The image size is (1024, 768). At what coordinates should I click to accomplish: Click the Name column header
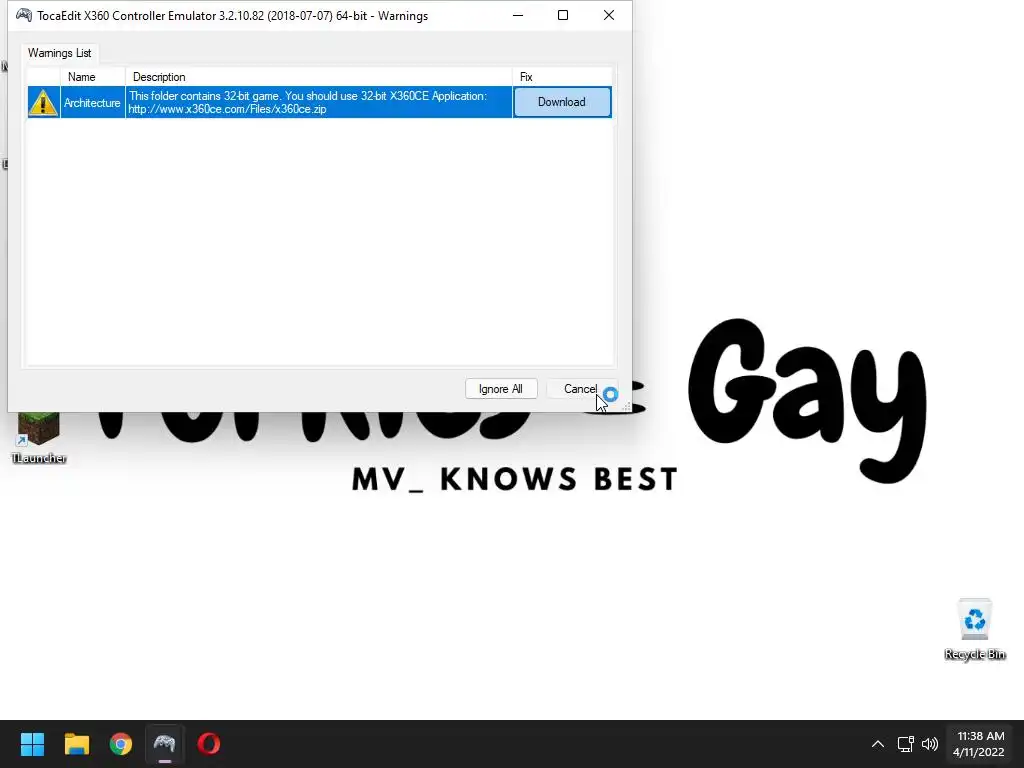coord(92,76)
